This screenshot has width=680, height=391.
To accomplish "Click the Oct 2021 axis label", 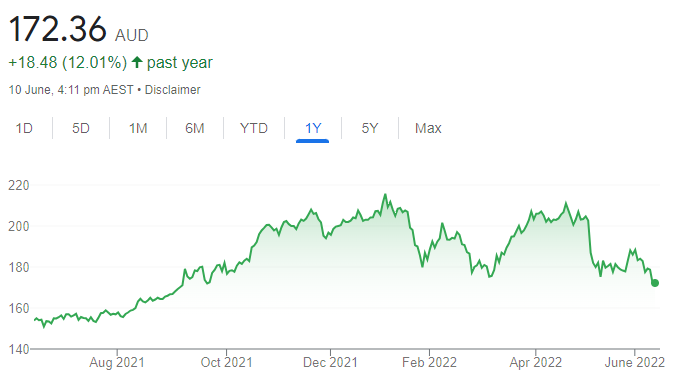I will [x=226, y=362].
